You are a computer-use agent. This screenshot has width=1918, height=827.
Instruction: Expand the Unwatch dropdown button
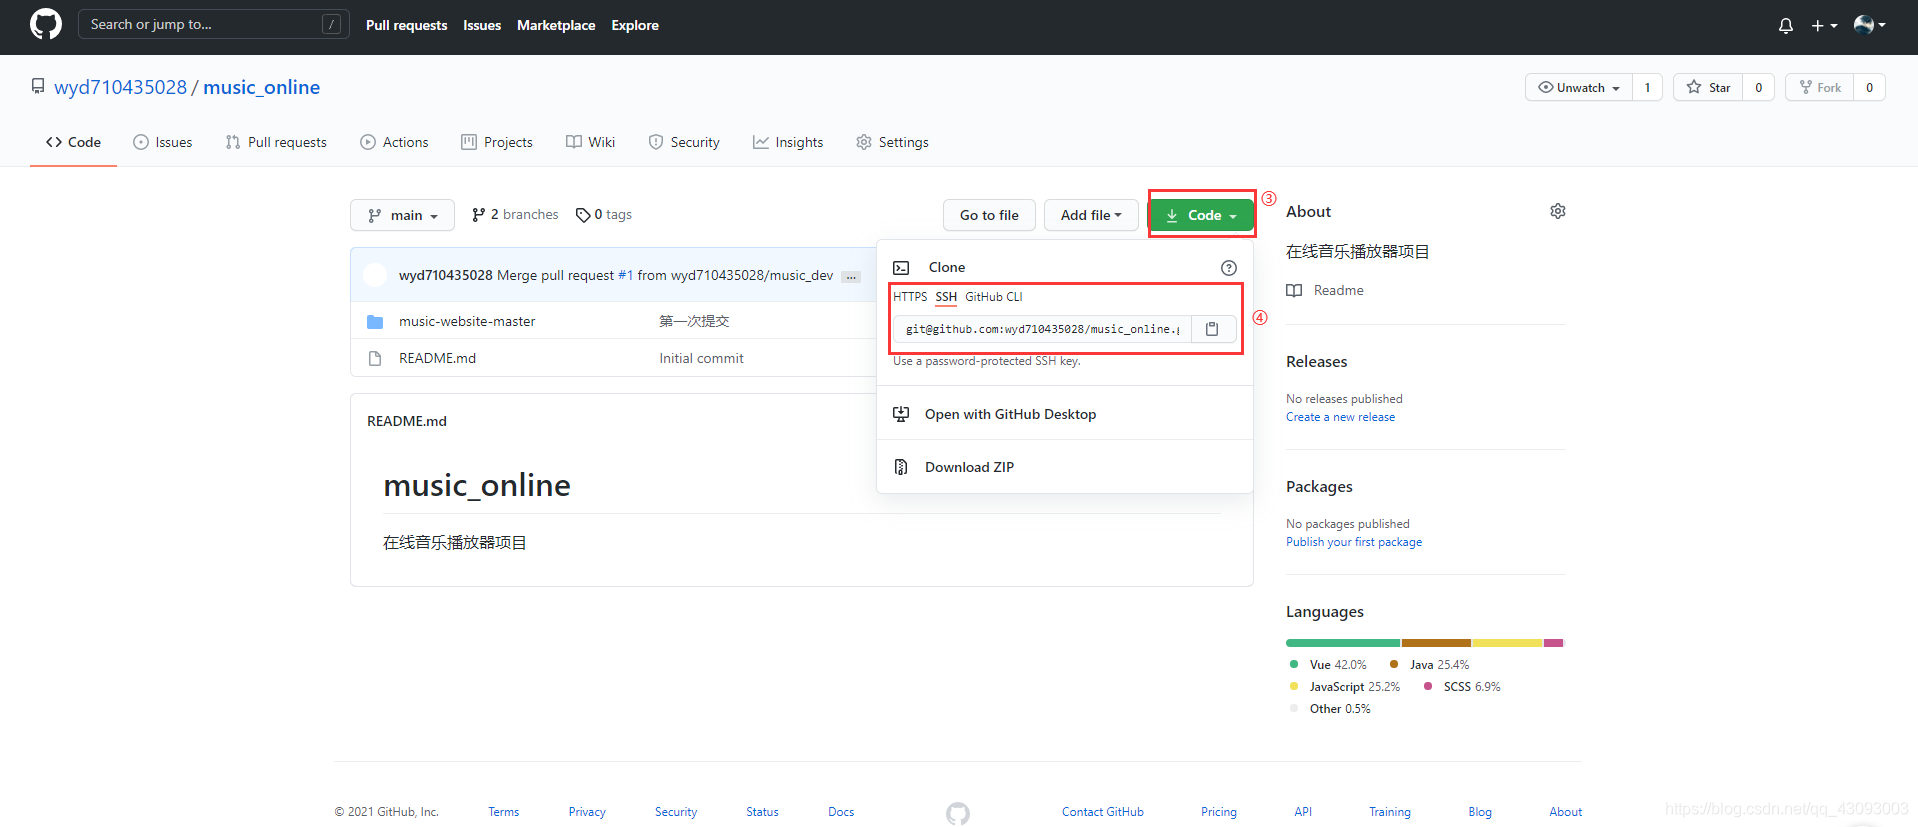click(x=1579, y=87)
